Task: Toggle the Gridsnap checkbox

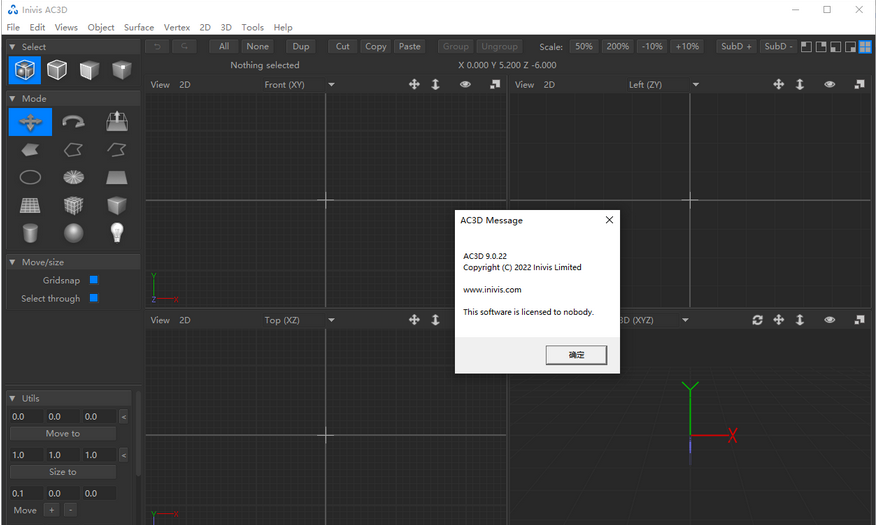Action: (94, 280)
